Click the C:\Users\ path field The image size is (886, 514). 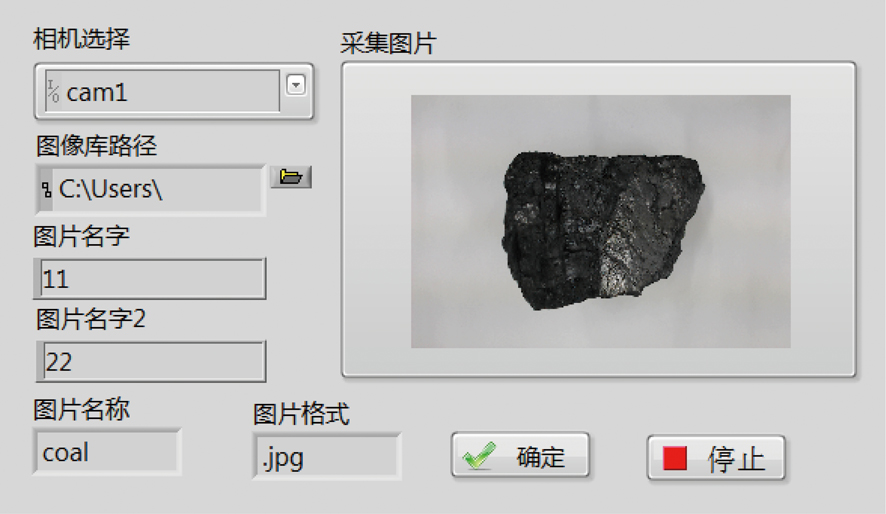(x=151, y=190)
